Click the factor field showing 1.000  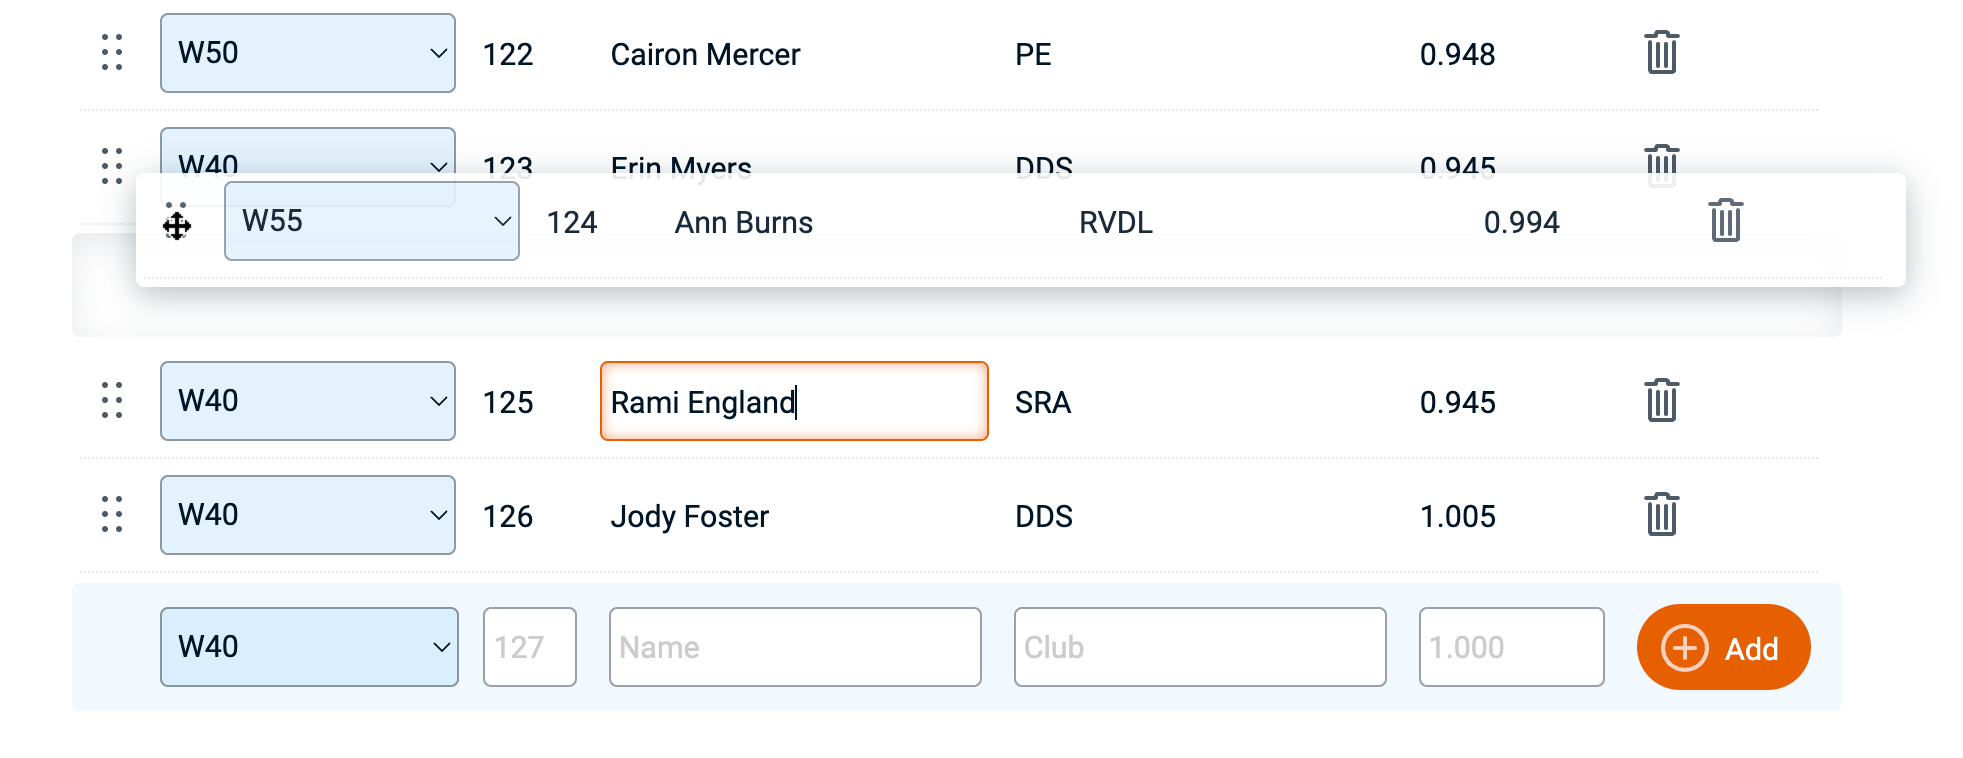[1510, 647]
